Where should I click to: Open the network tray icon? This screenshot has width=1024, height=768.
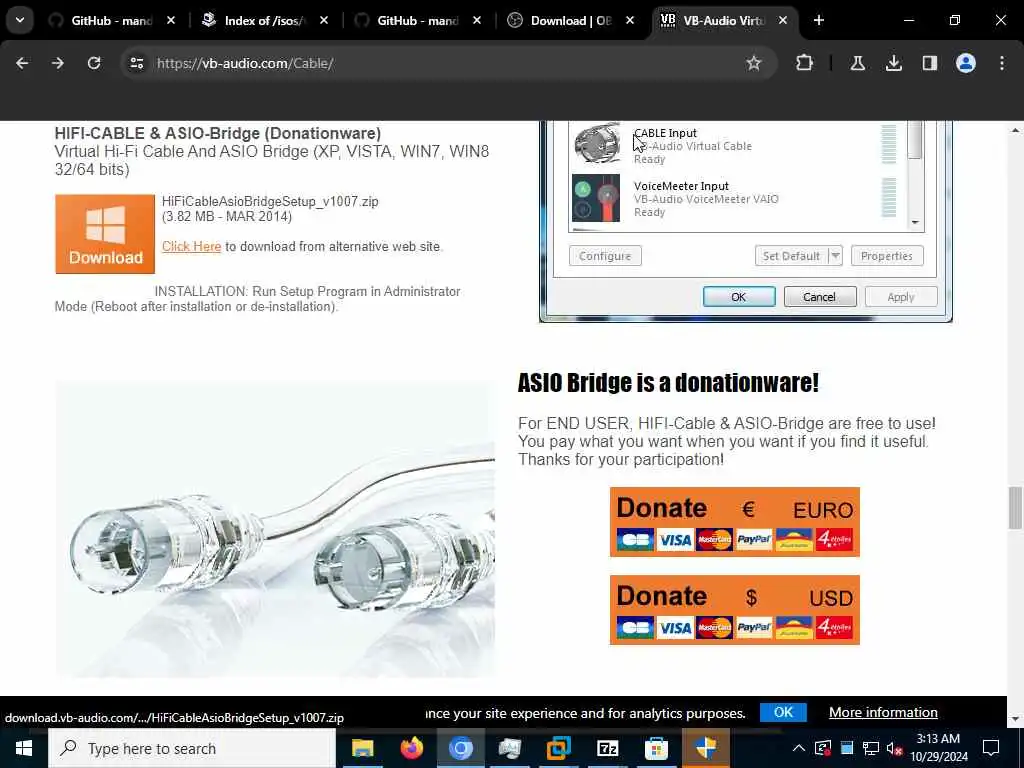click(871, 748)
